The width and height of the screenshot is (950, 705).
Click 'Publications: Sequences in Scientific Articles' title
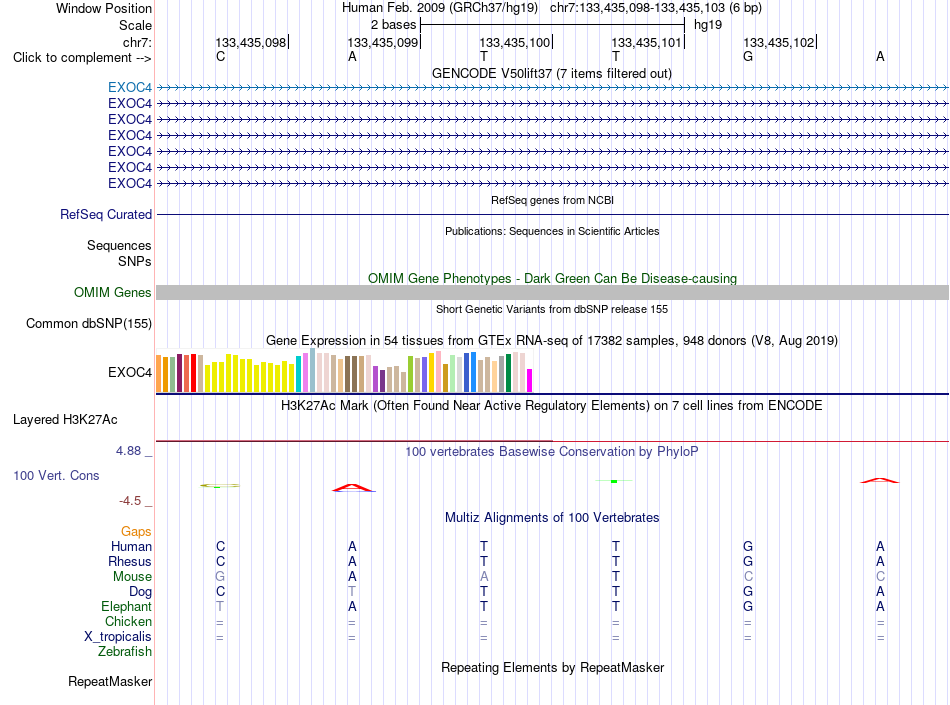(x=552, y=231)
